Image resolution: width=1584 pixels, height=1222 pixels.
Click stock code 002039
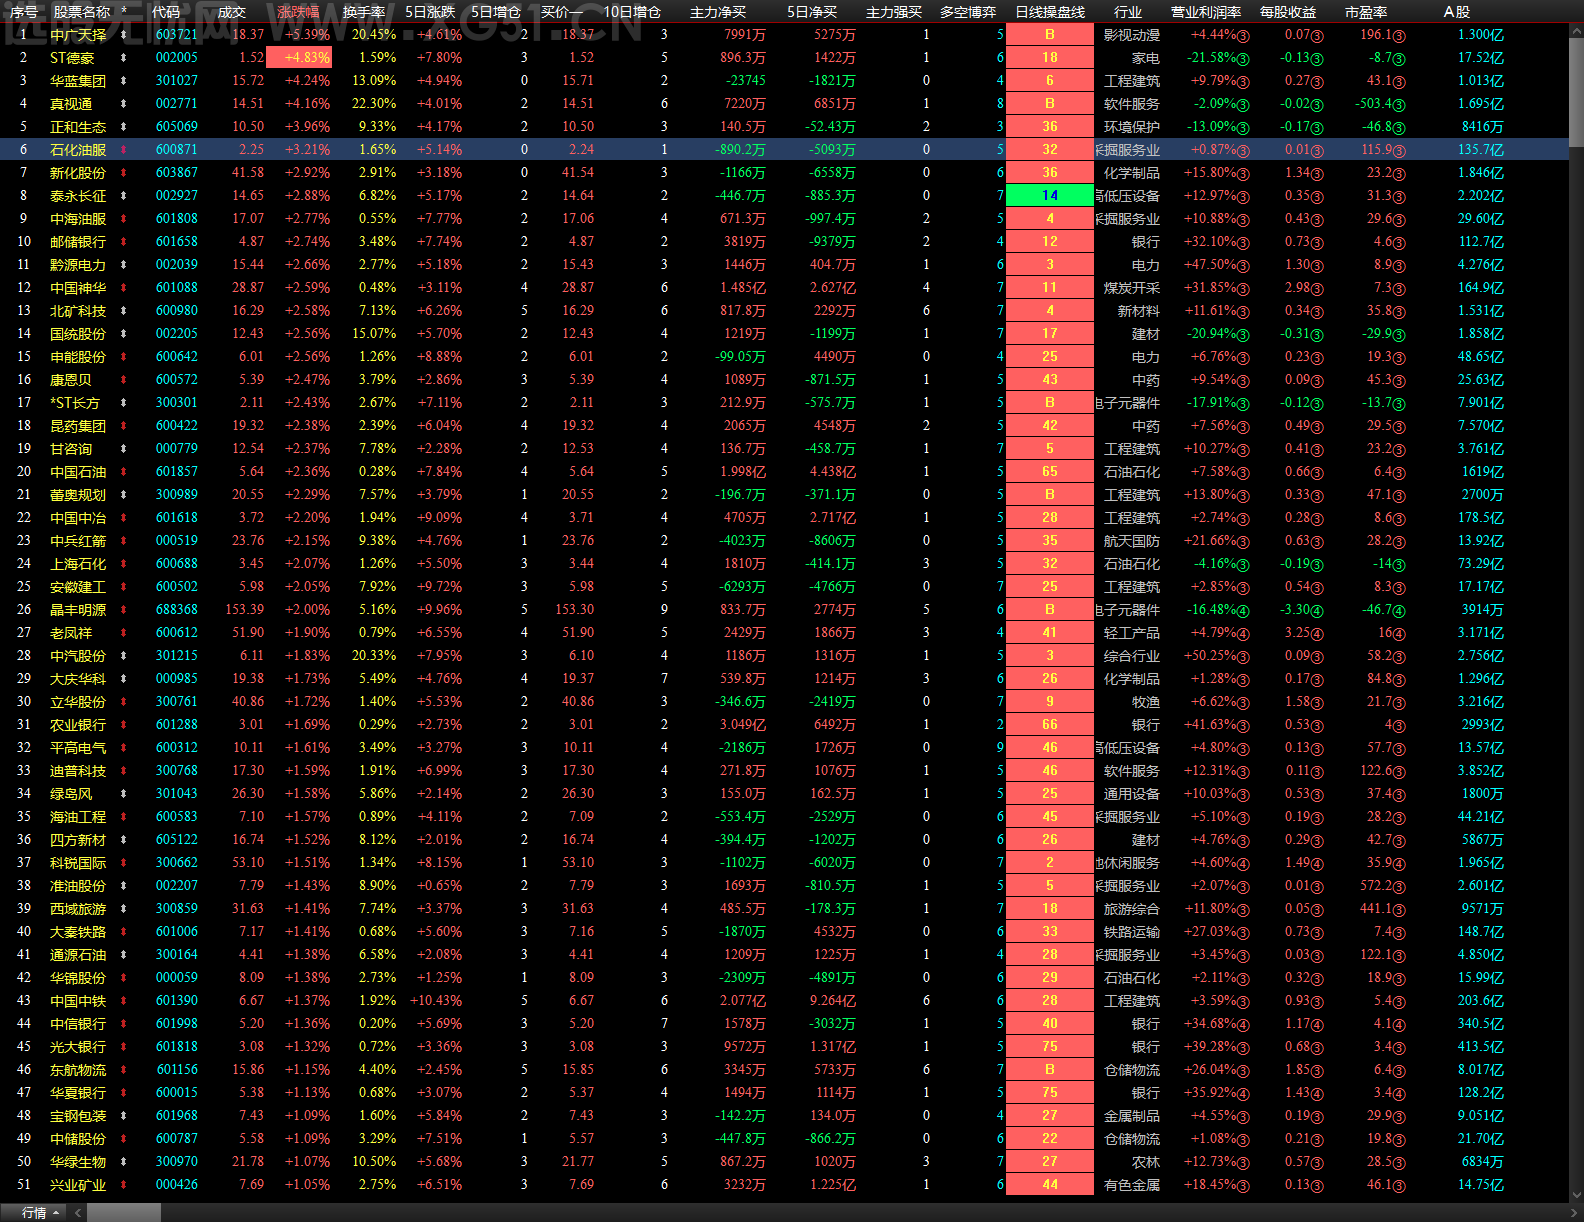(x=177, y=265)
